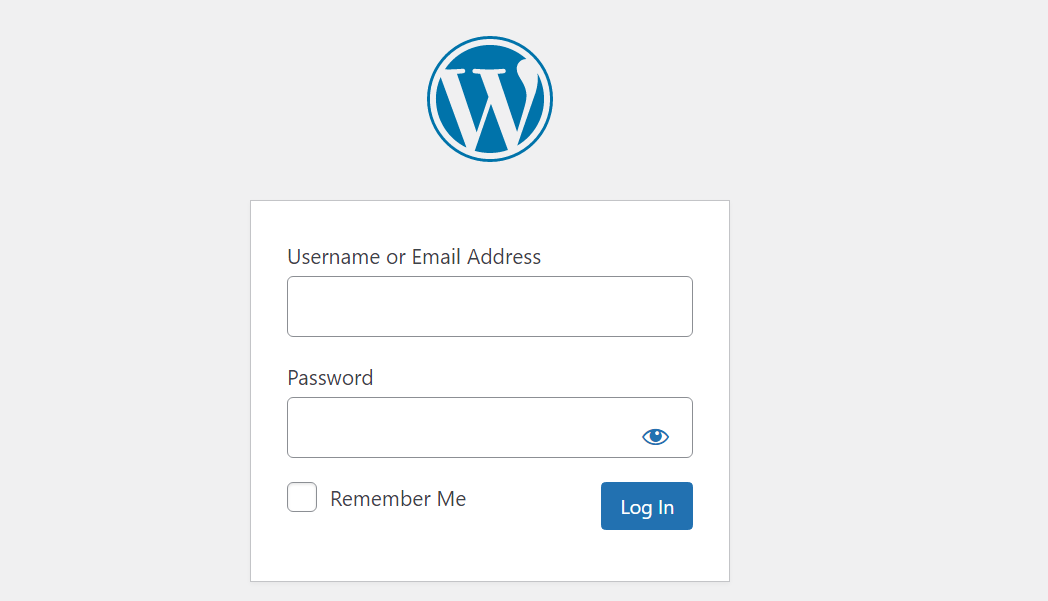This screenshot has width=1048, height=601.
Task: Open WordPress.org via the circular W logo
Action: [x=490, y=97]
